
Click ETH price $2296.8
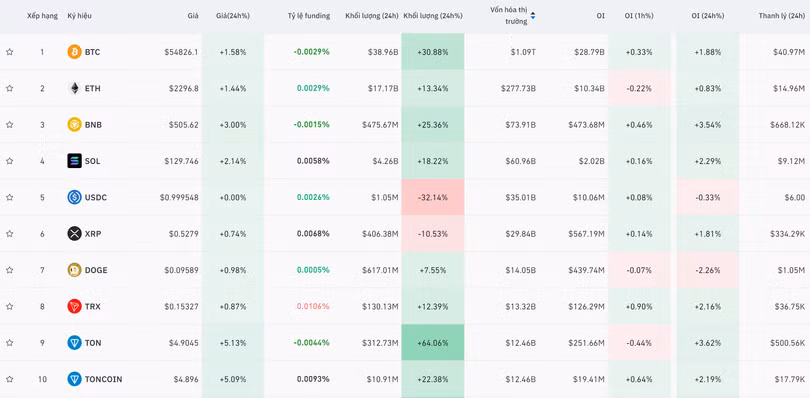pos(183,88)
